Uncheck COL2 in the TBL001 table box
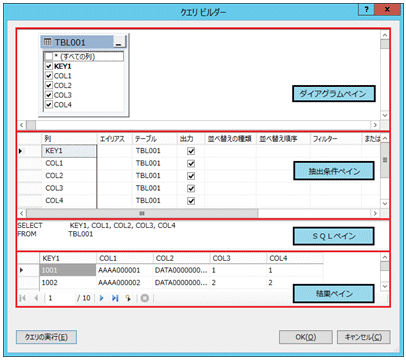 click(x=49, y=85)
